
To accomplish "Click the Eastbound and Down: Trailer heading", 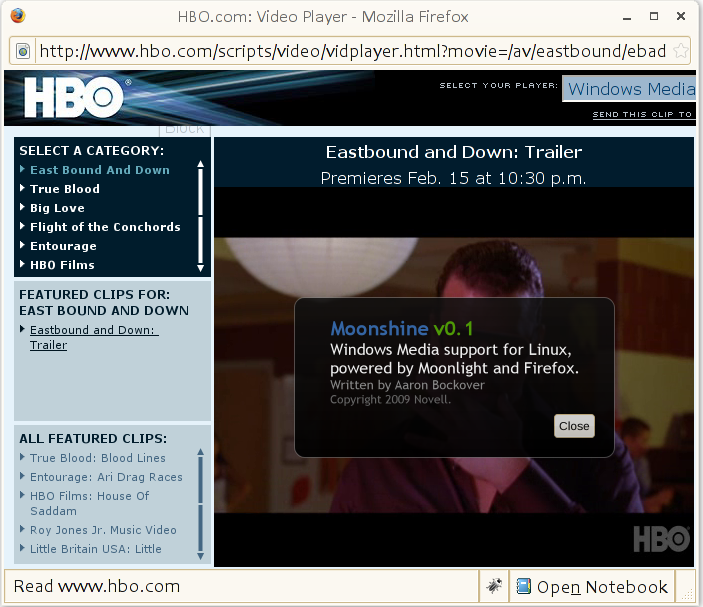I will [454, 152].
